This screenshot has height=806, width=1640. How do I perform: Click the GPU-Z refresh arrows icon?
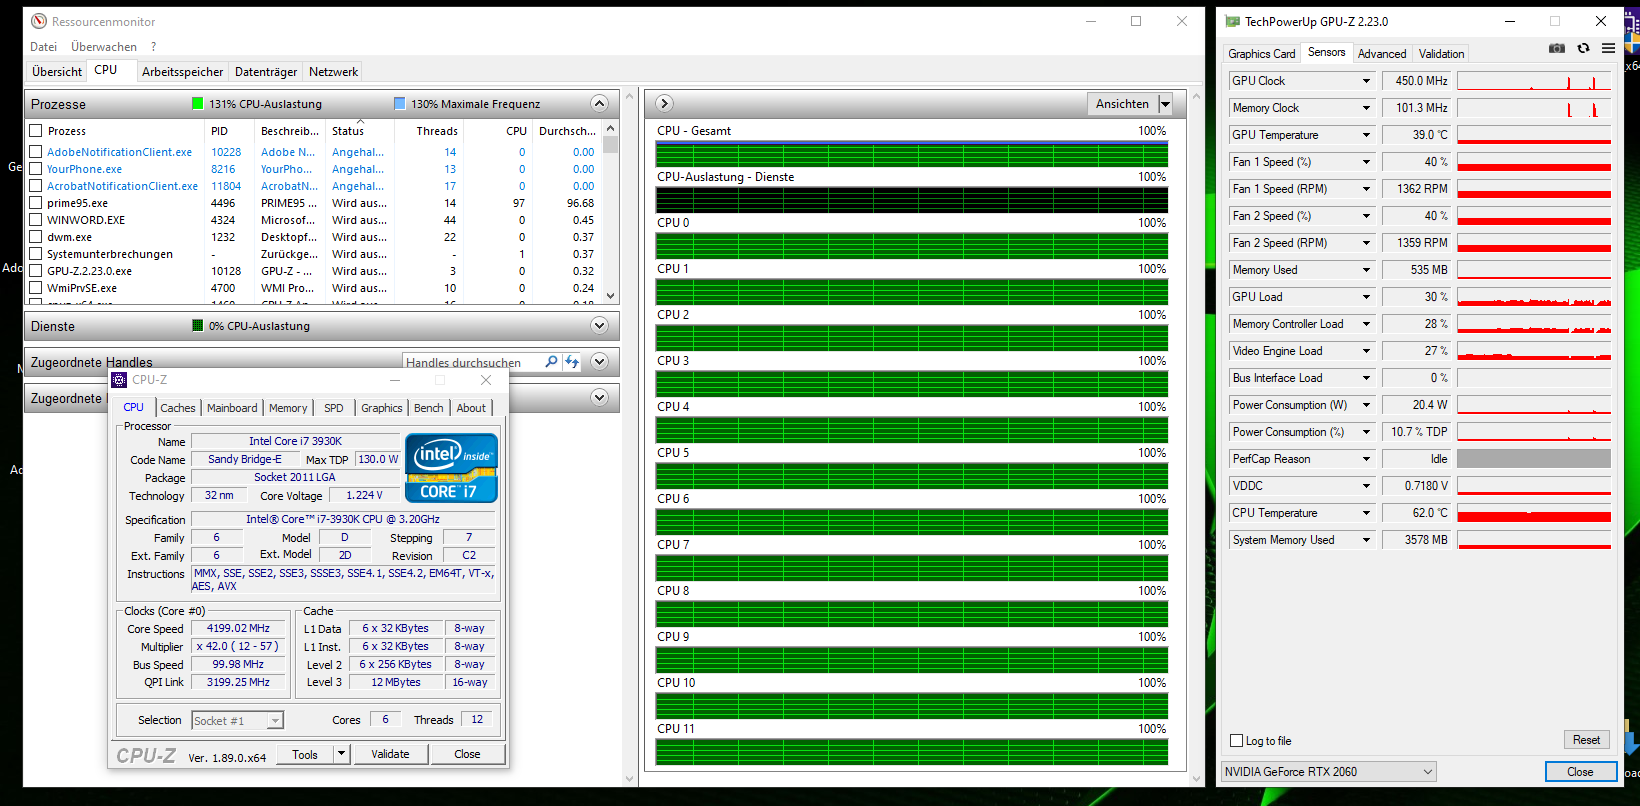pyautogui.click(x=1583, y=48)
